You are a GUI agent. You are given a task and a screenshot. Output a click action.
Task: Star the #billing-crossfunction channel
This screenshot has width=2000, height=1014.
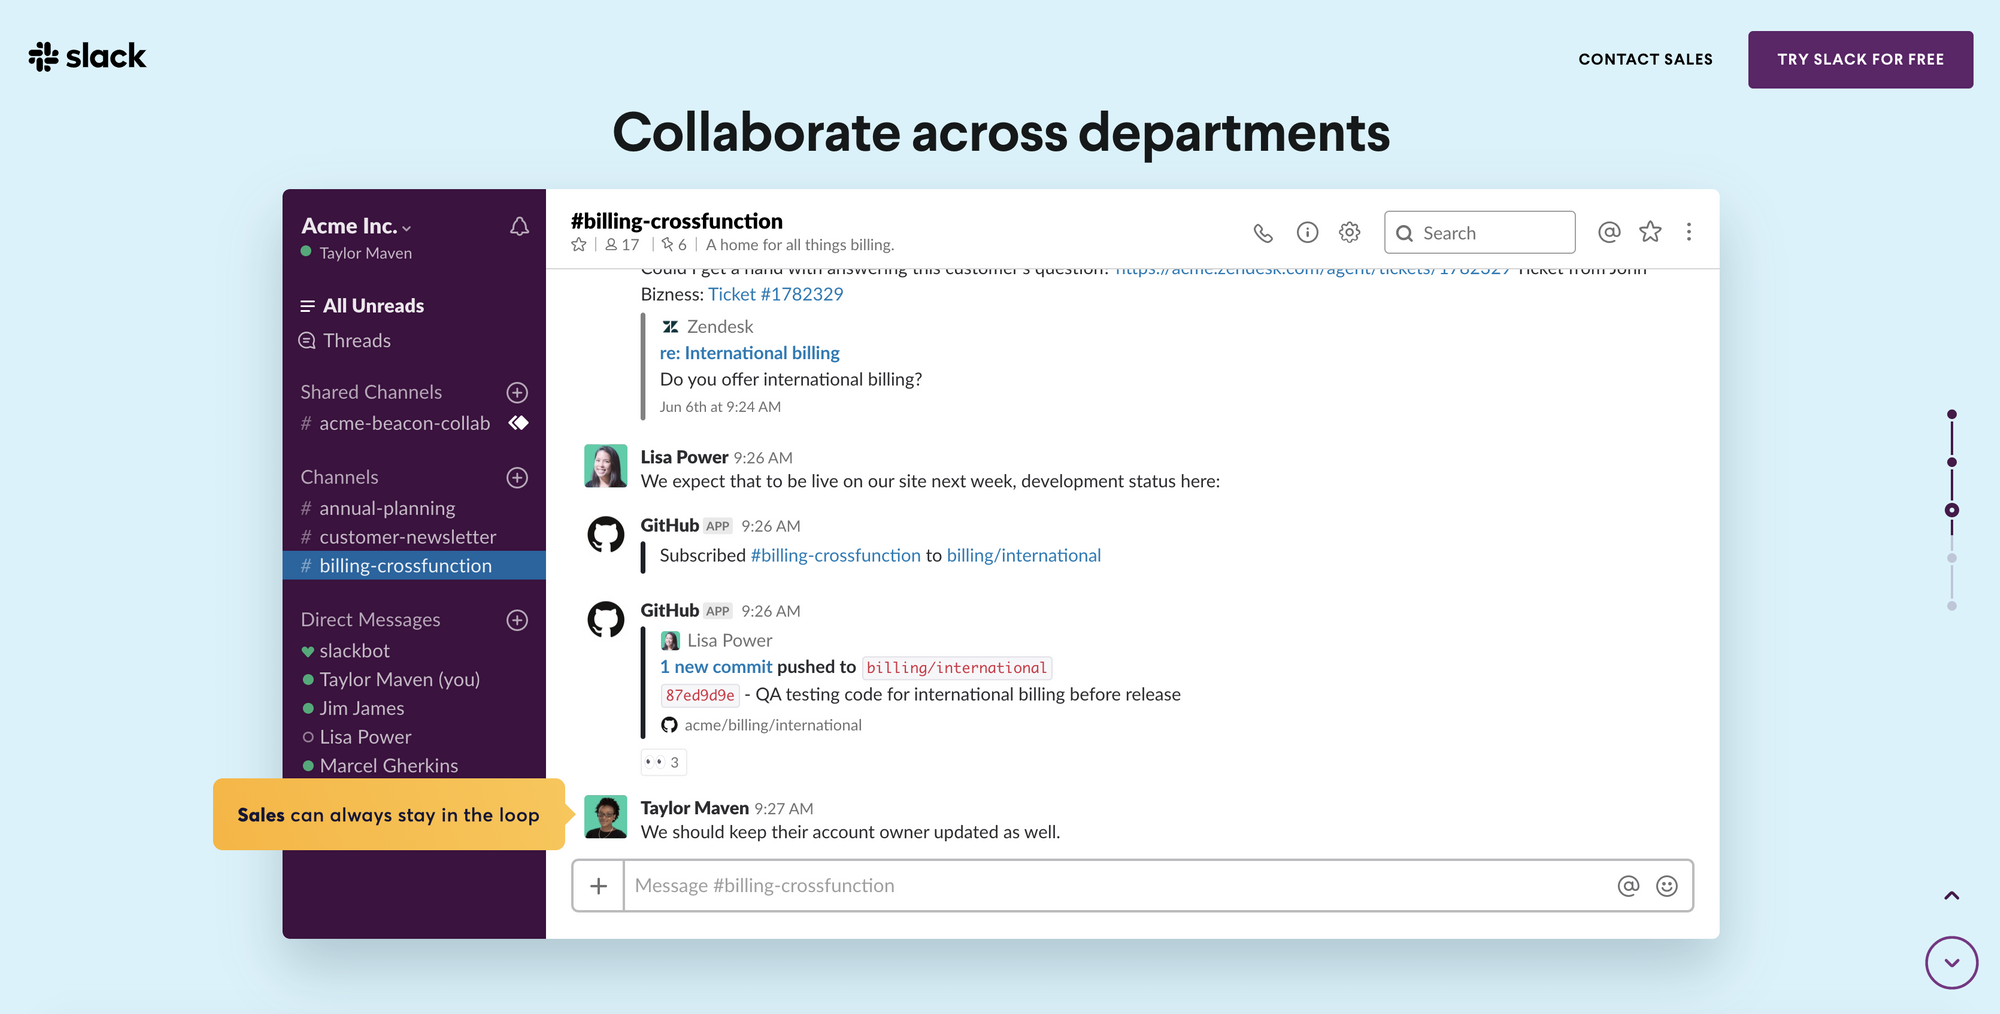coord(579,245)
